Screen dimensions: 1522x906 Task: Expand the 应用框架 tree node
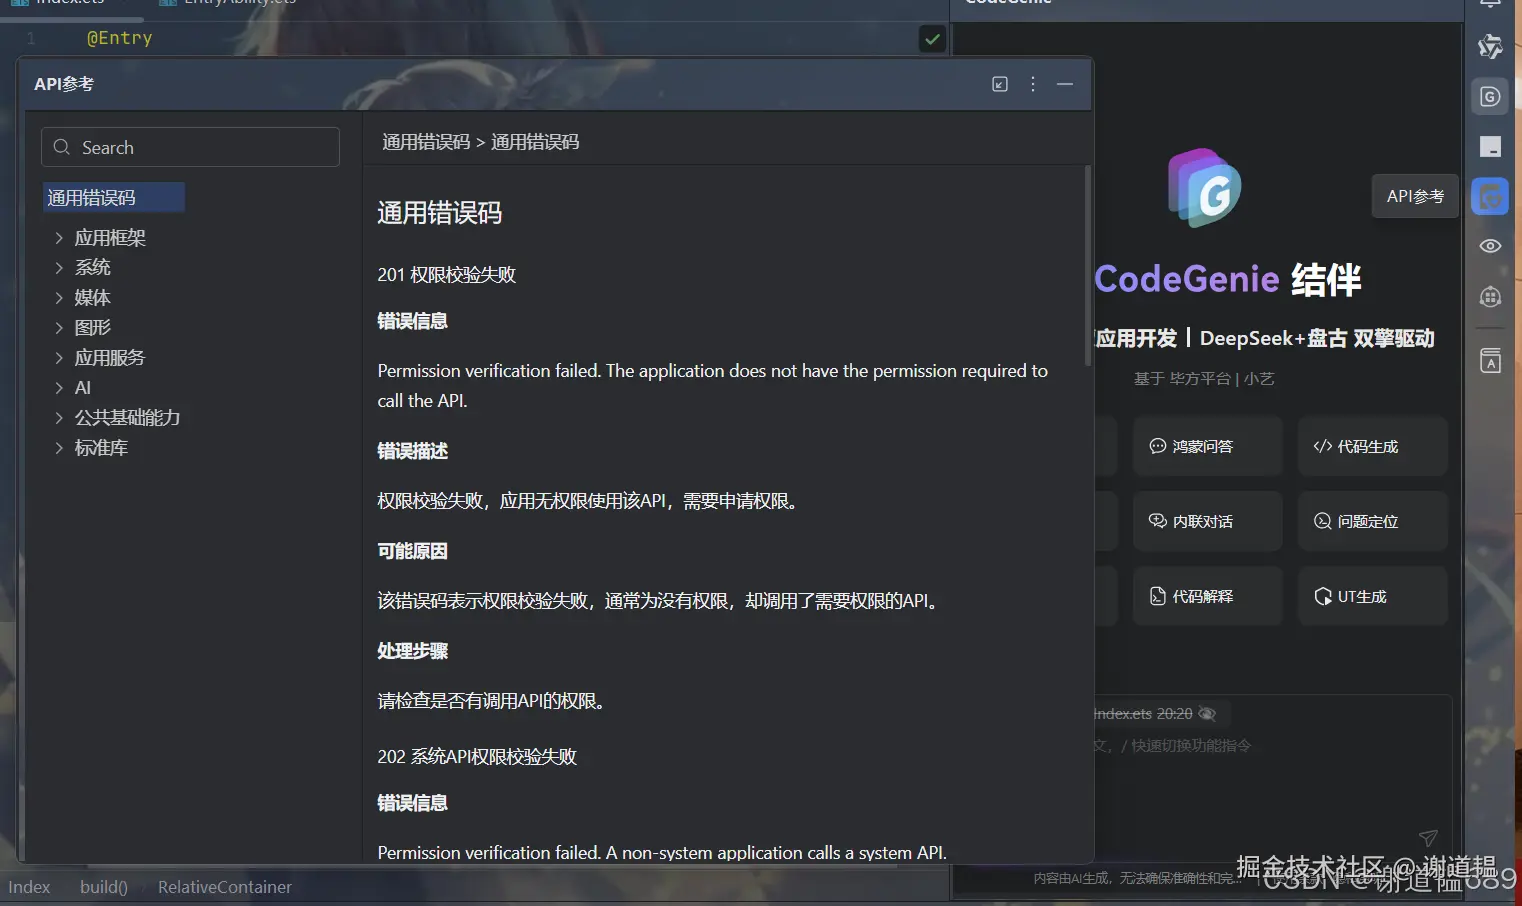(x=59, y=238)
